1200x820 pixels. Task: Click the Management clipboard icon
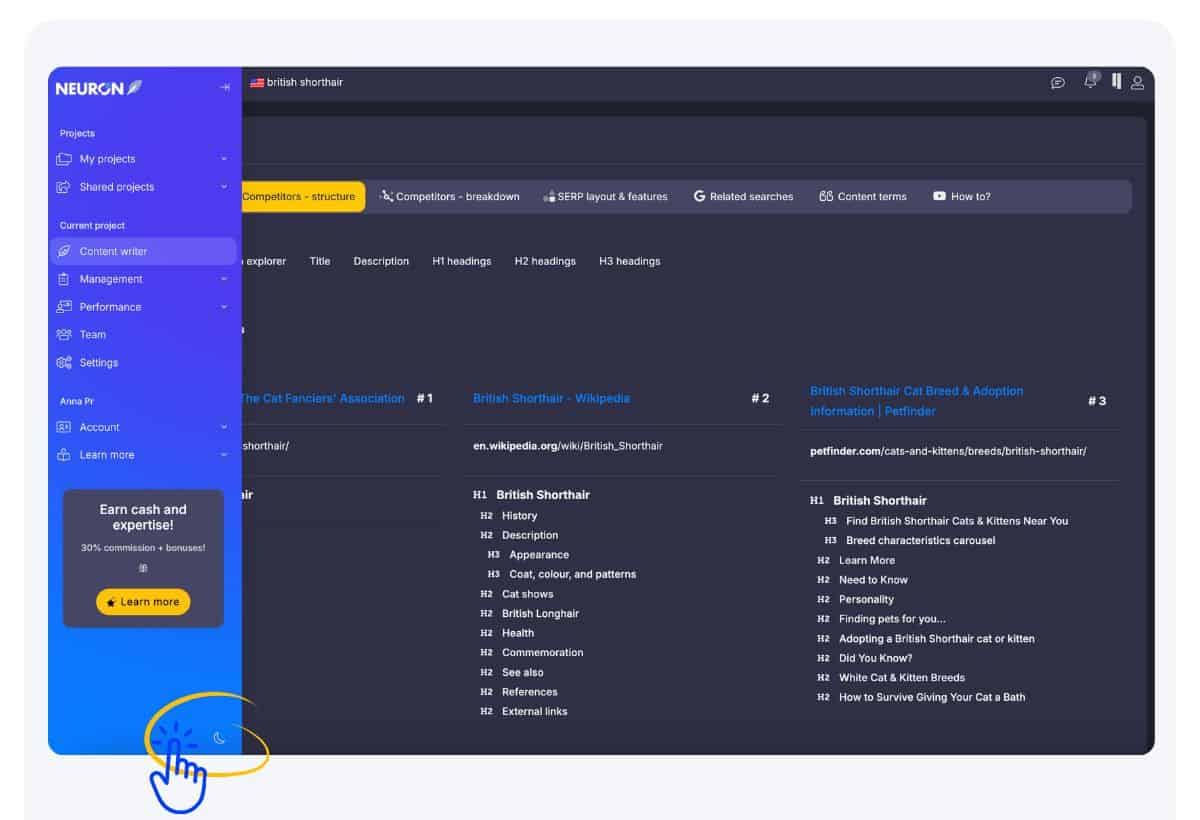pos(64,279)
